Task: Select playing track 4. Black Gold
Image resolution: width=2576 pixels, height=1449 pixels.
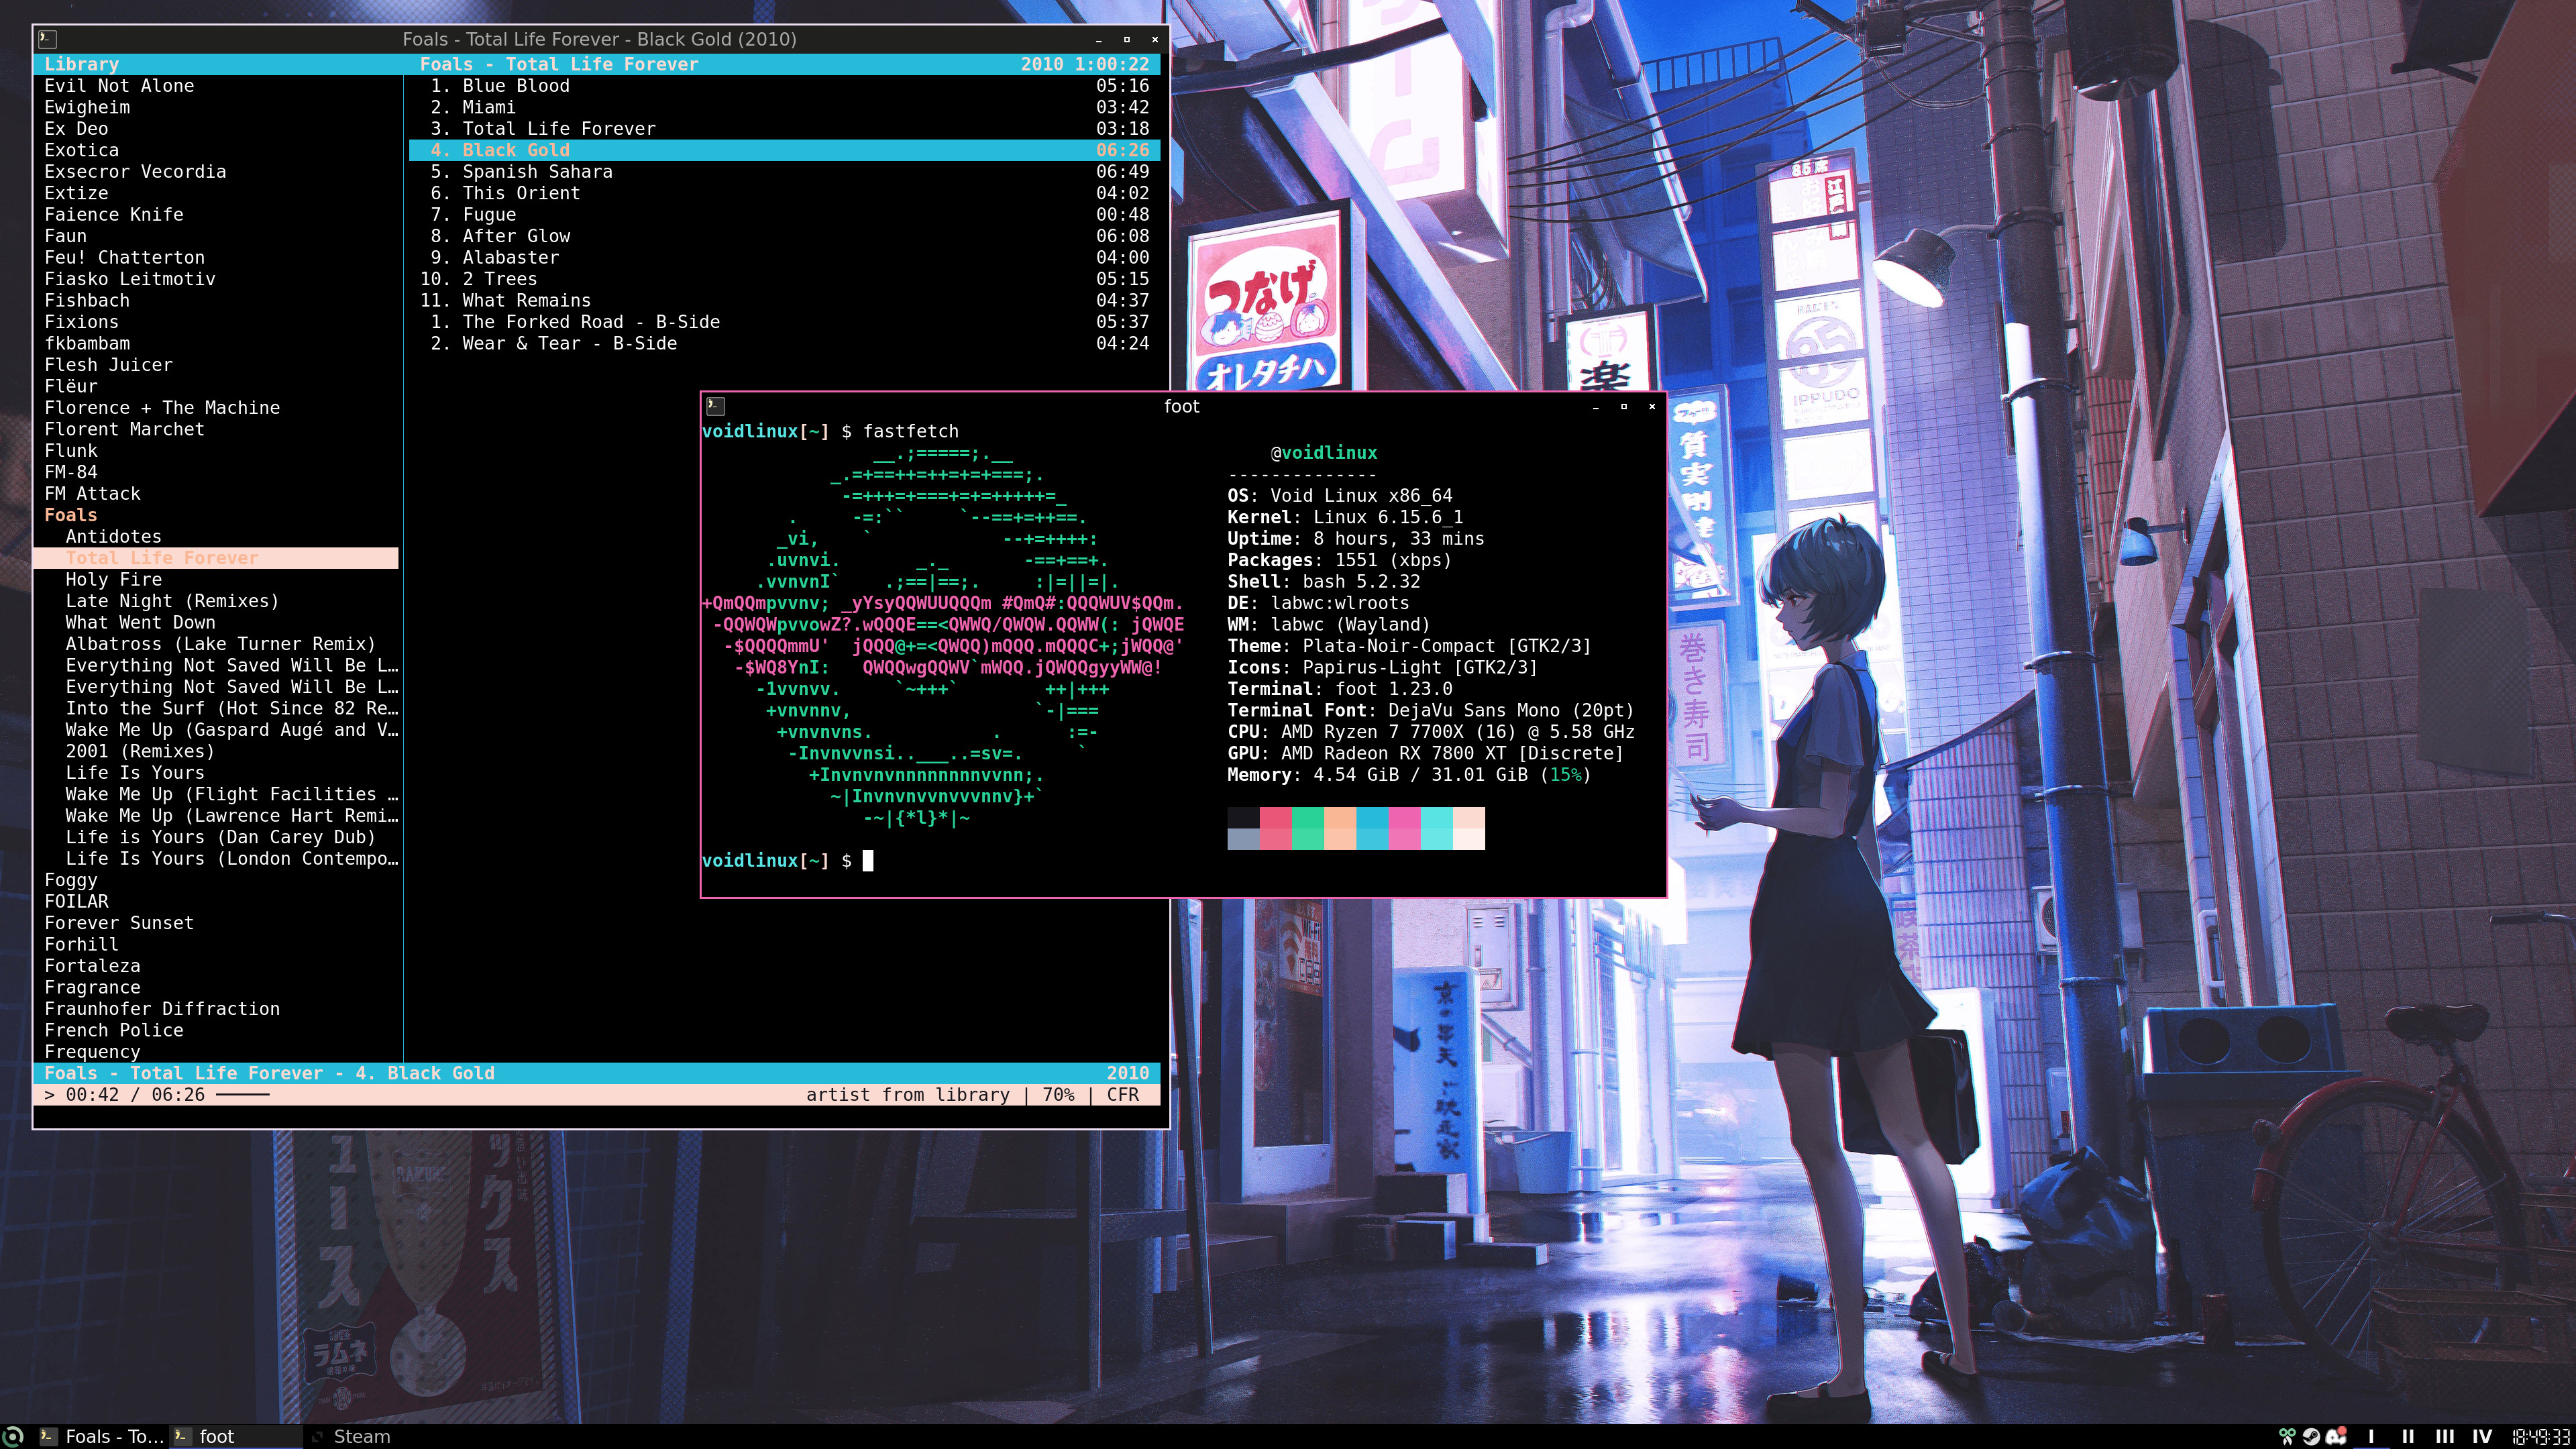Action: [x=784, y=150]
